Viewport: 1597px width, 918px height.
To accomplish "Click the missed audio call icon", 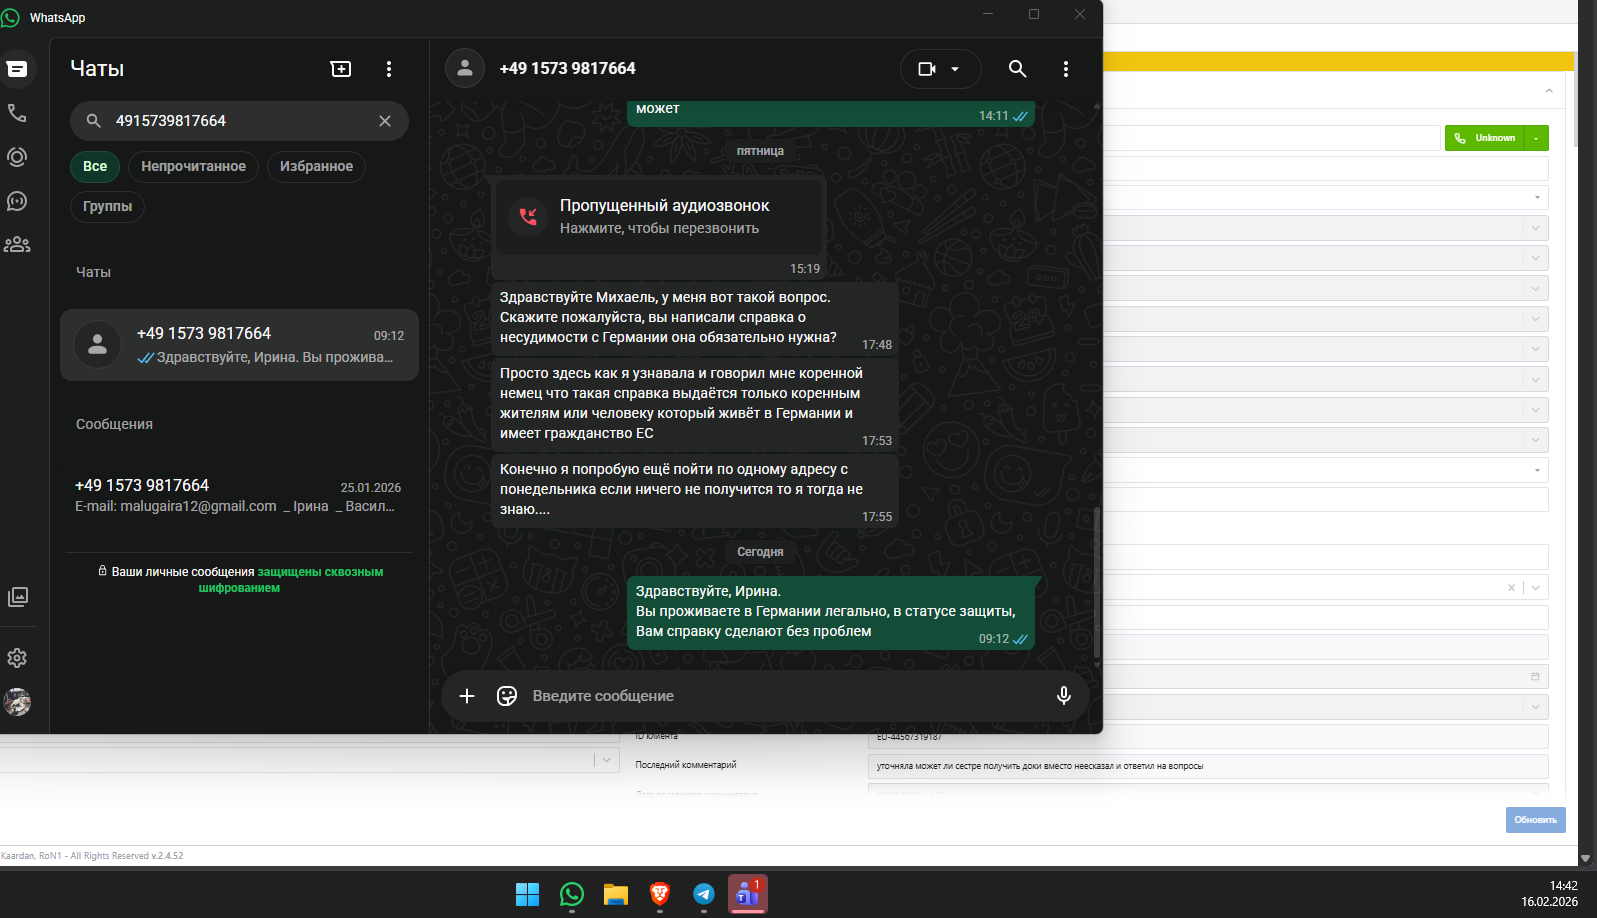I will (528, 216).
